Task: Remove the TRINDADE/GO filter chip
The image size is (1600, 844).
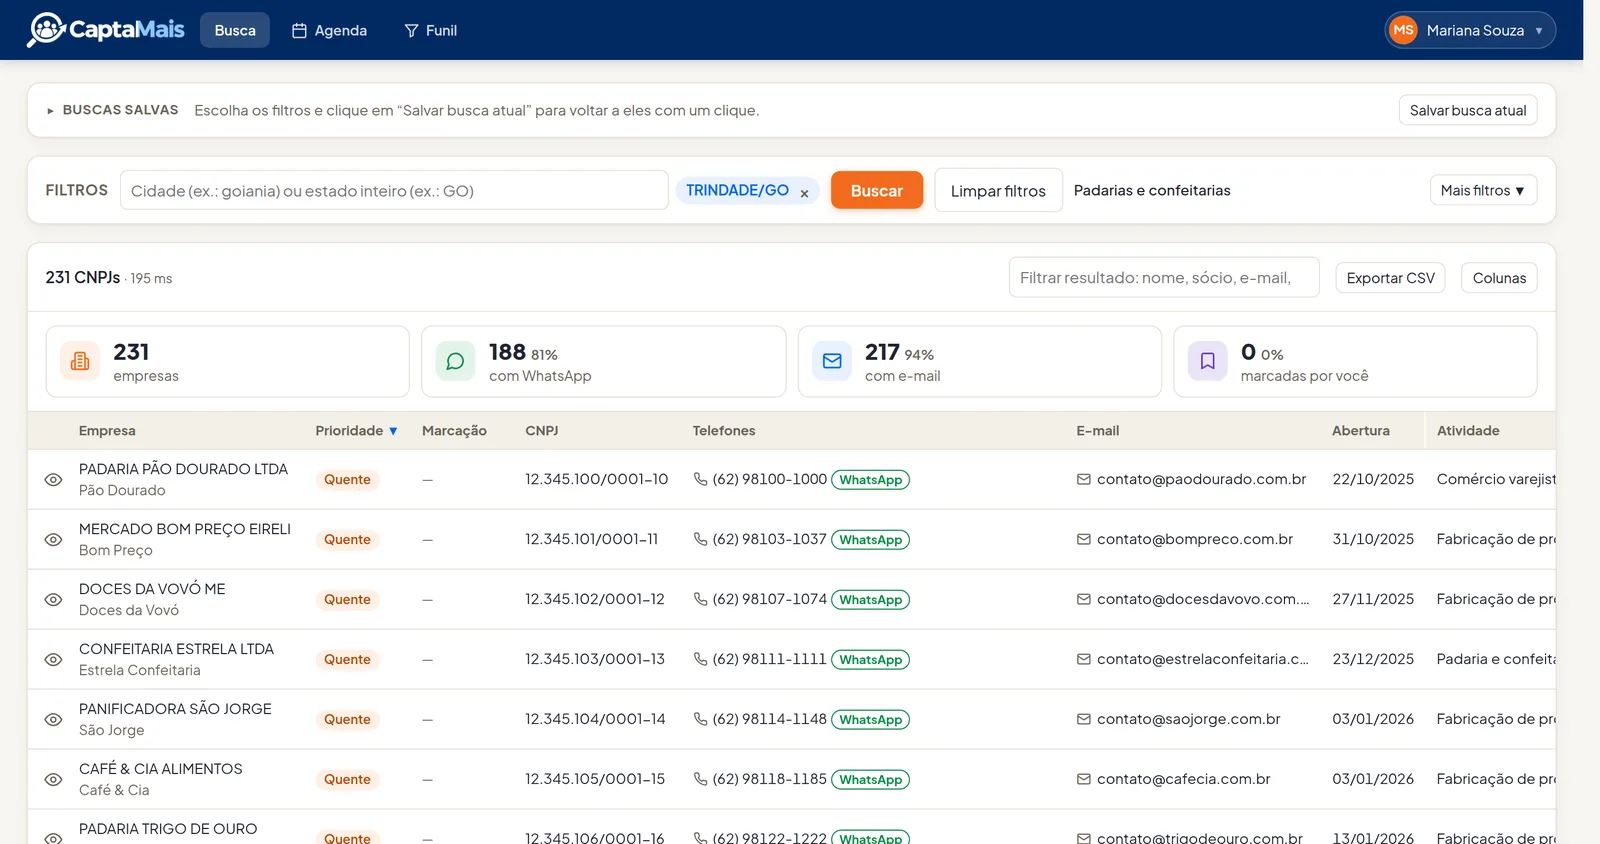Action: 804,193
